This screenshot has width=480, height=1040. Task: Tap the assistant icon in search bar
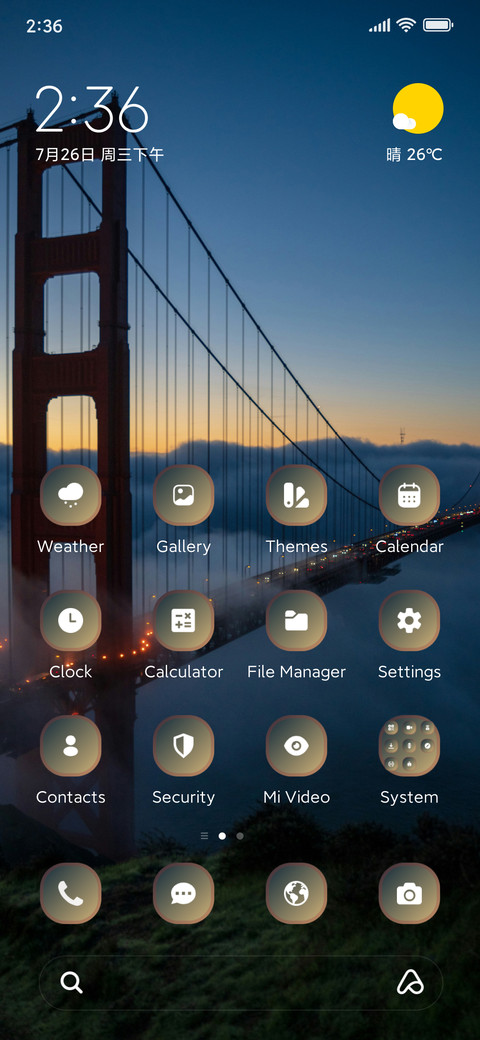coord(410,982)
